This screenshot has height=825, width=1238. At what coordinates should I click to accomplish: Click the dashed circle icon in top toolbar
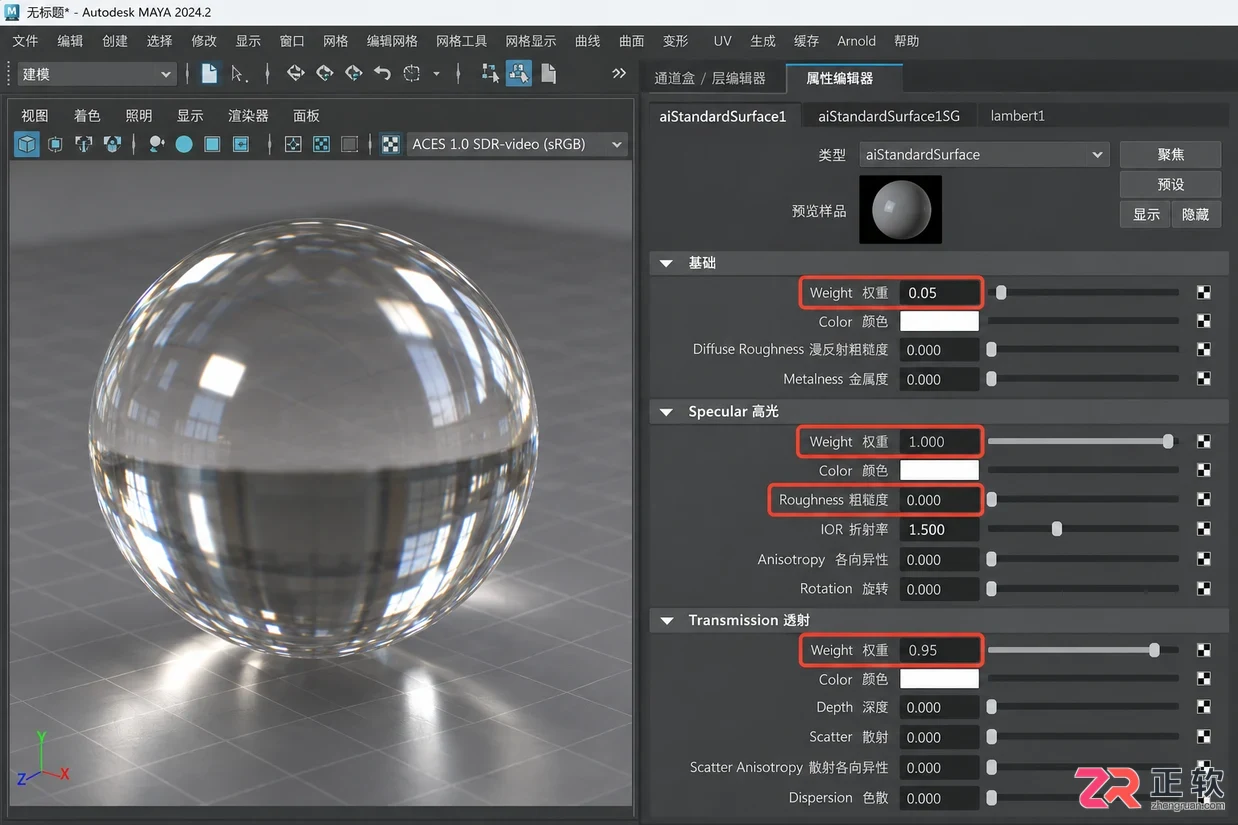(x=412, y=73)
